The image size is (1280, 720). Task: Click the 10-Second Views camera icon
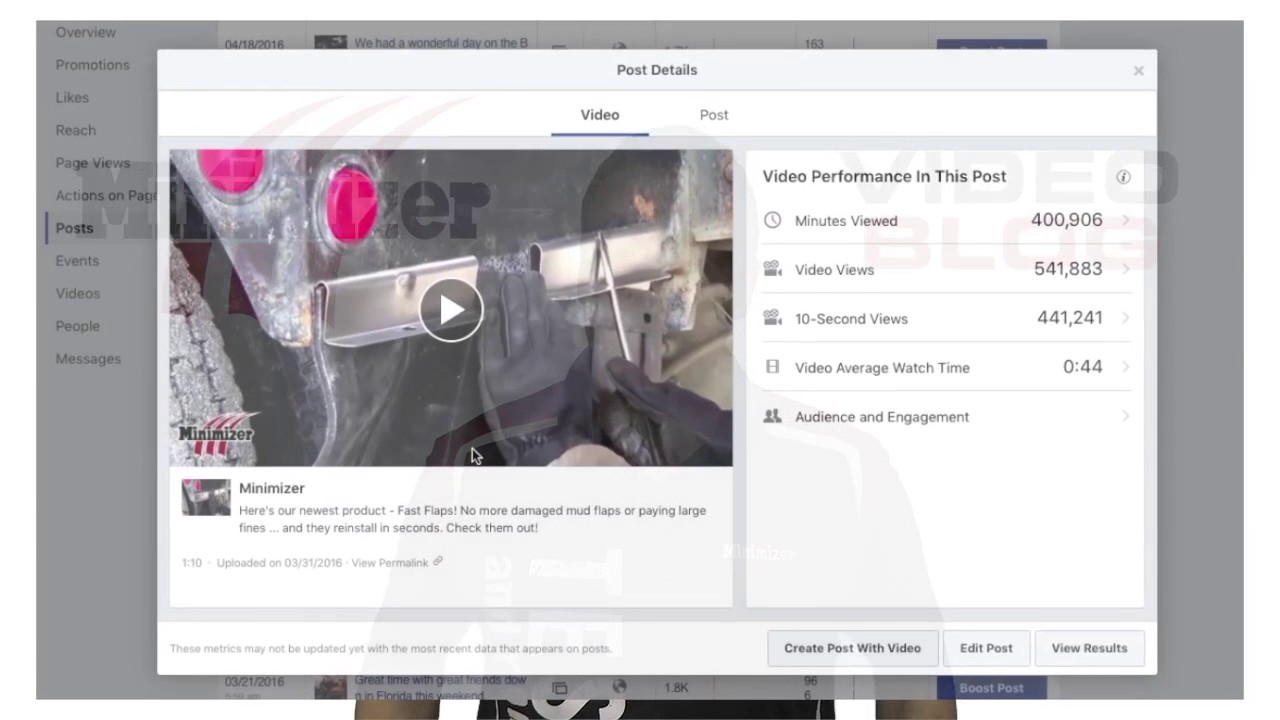tap(772, 318)
